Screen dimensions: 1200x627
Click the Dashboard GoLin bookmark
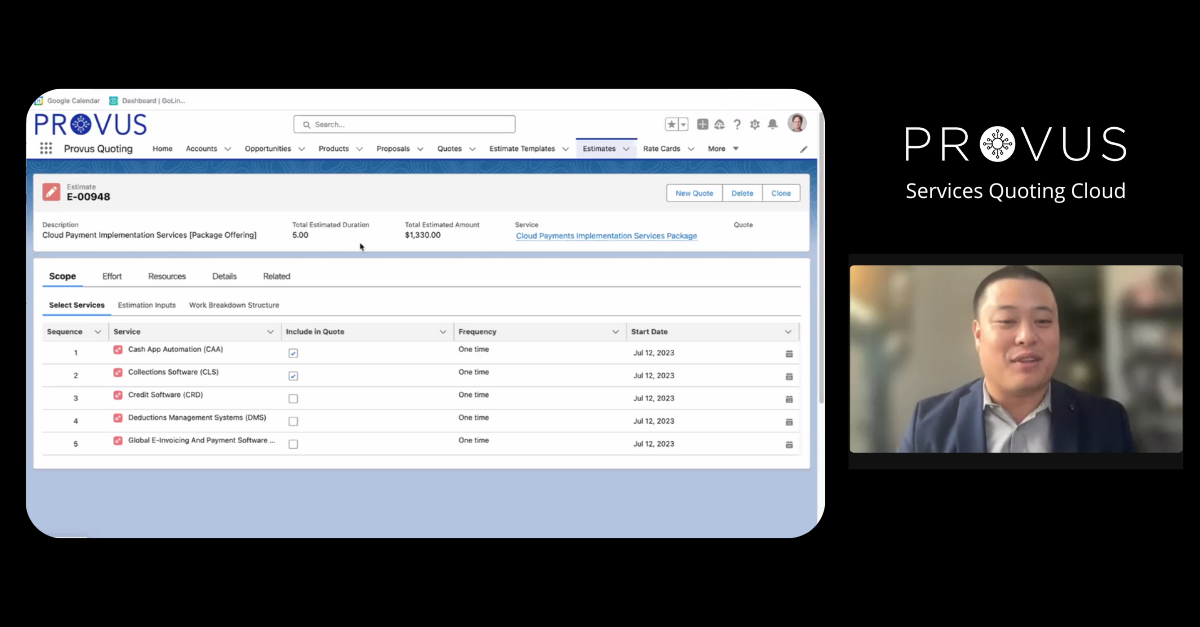[147, 101]
